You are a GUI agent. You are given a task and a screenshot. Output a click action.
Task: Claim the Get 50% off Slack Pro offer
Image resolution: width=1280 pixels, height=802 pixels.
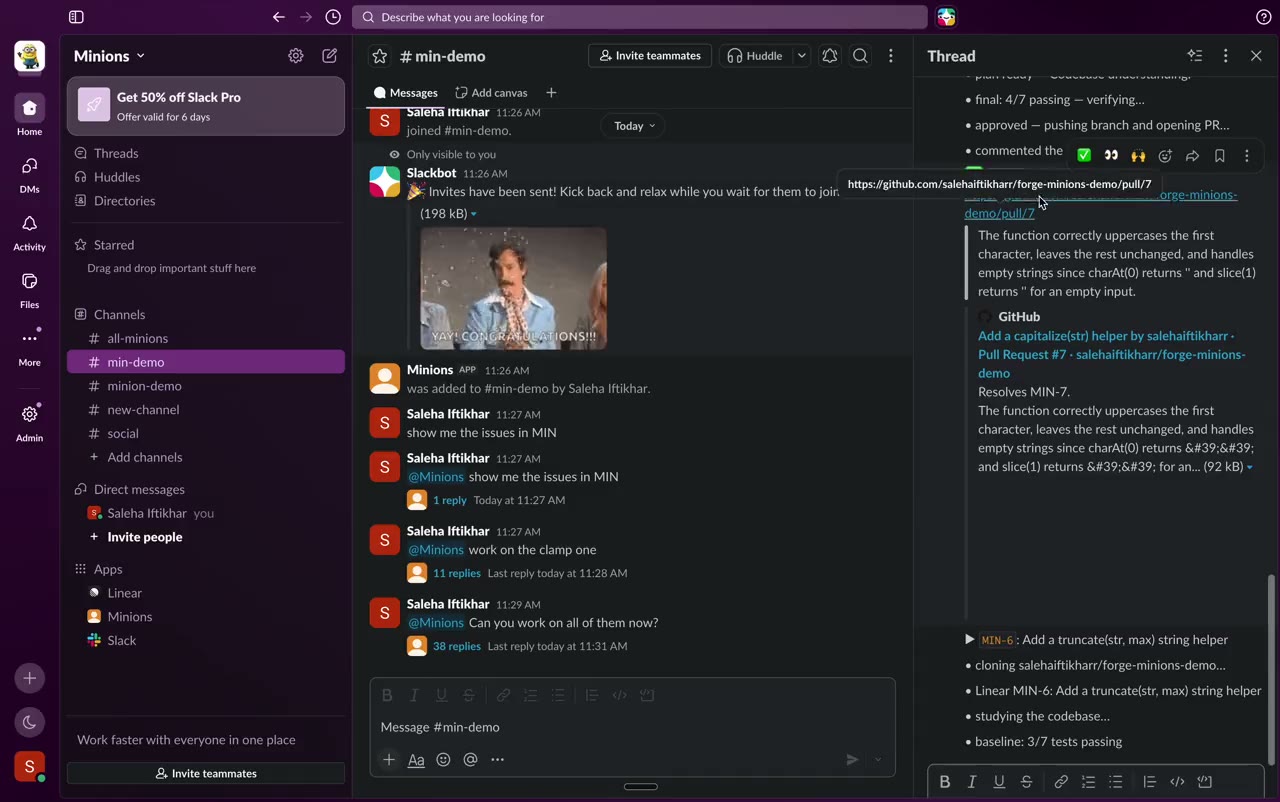(206, 105)
